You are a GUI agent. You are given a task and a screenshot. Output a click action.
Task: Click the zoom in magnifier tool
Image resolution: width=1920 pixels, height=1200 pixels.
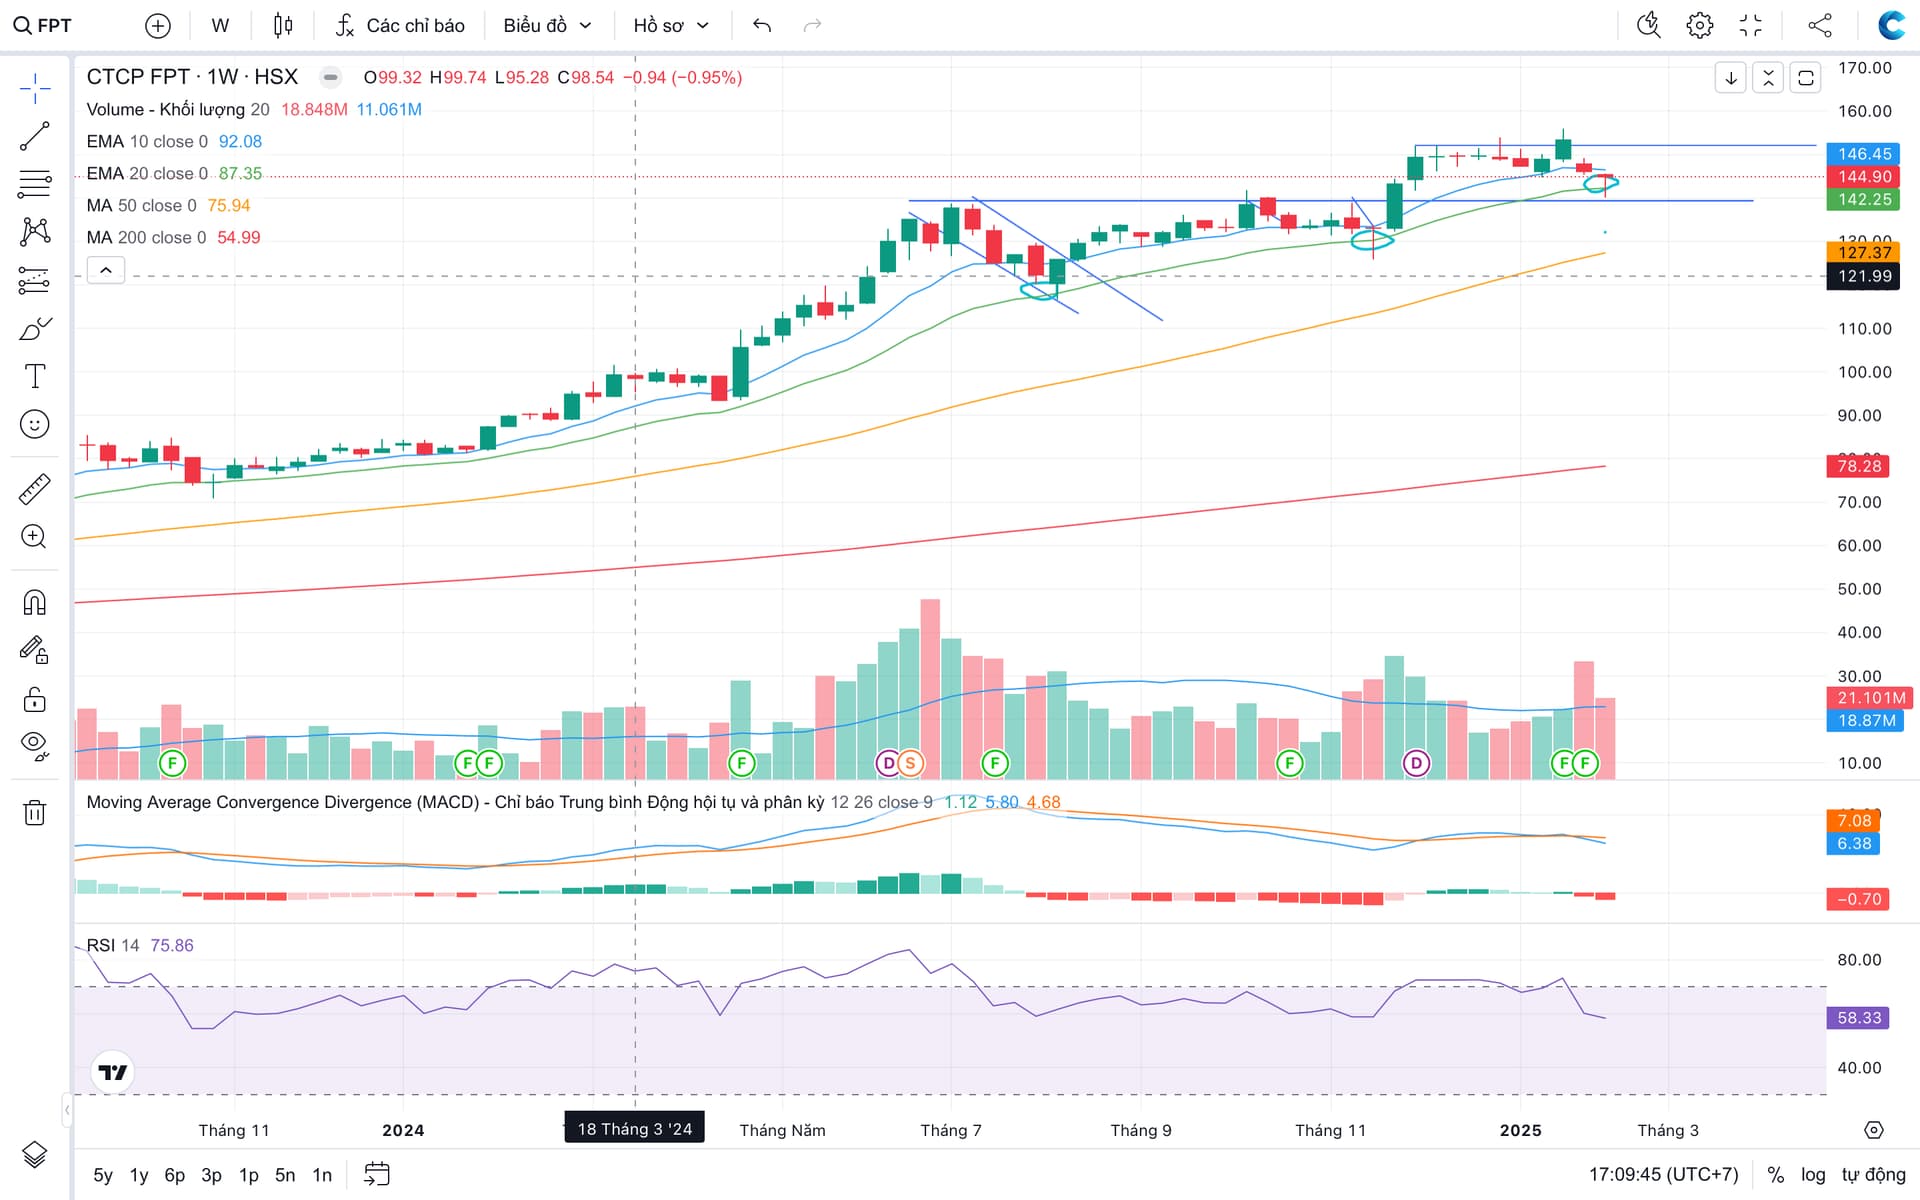tap(34, 537)
